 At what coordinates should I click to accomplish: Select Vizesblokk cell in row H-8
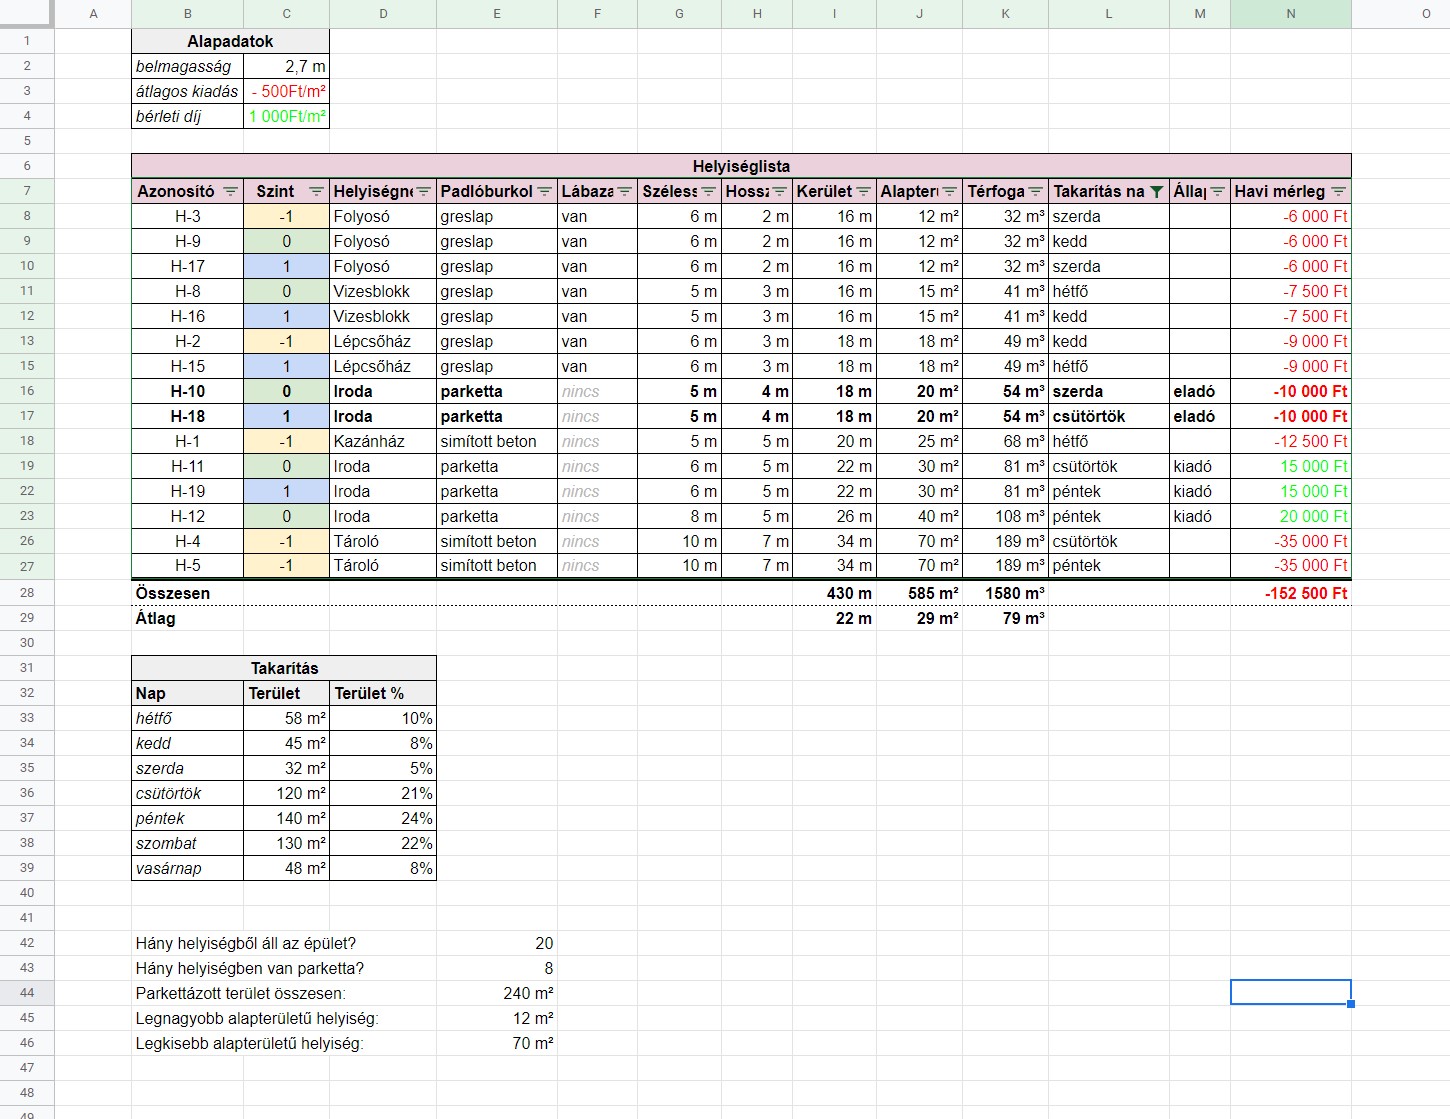[383, 291]
